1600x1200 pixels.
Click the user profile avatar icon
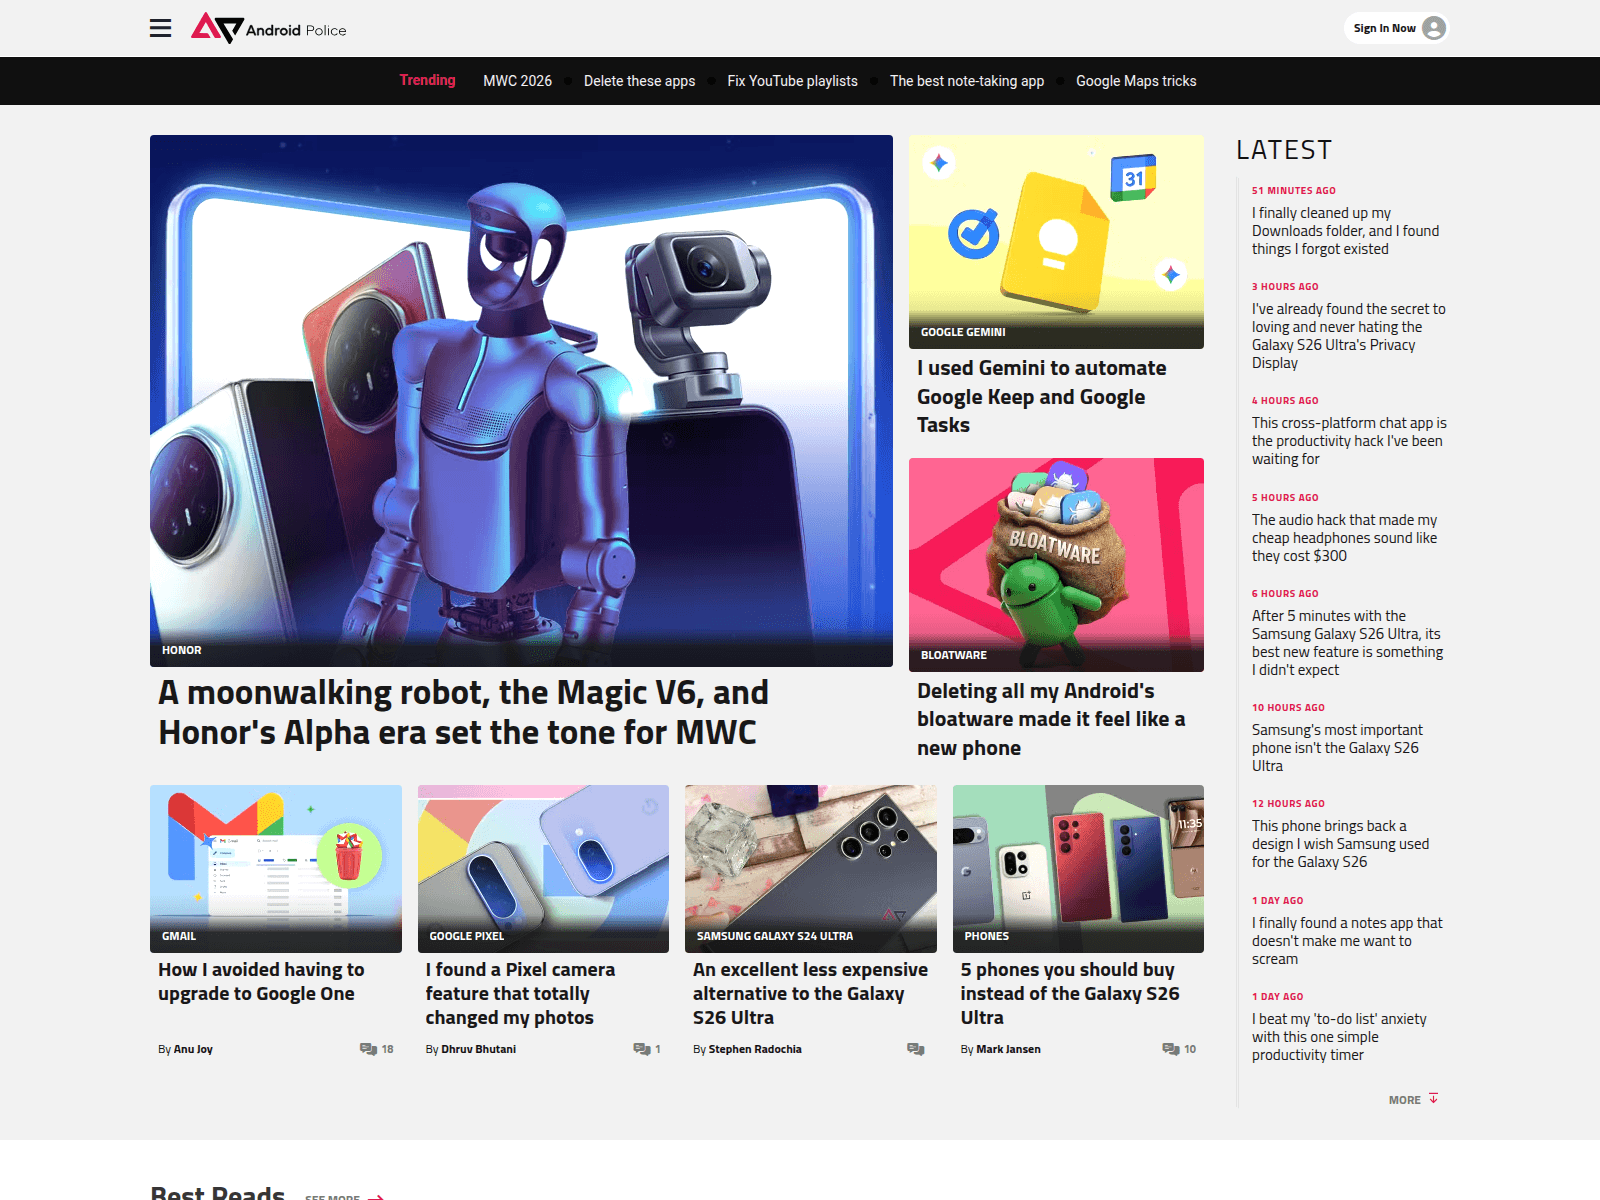[1433, 28]
